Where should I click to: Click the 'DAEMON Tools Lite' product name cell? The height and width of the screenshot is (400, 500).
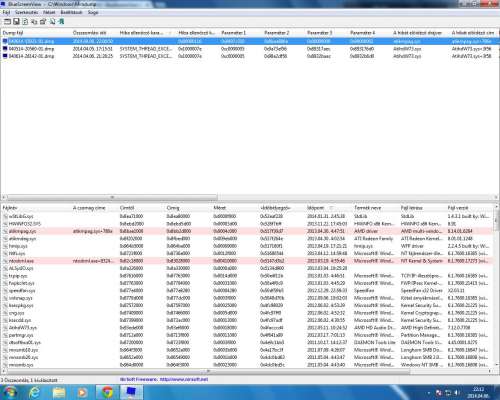pos(374,342)
